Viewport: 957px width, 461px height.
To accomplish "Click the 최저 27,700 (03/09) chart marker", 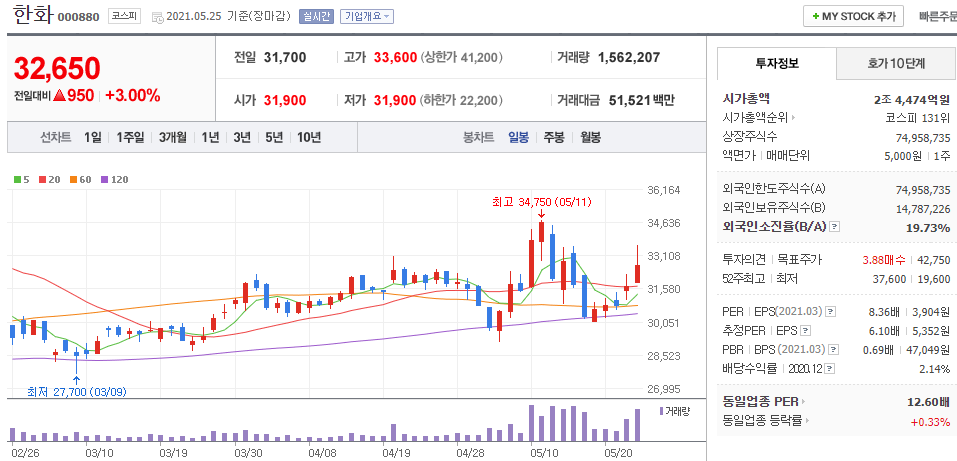I will click(x=78, y=391).
